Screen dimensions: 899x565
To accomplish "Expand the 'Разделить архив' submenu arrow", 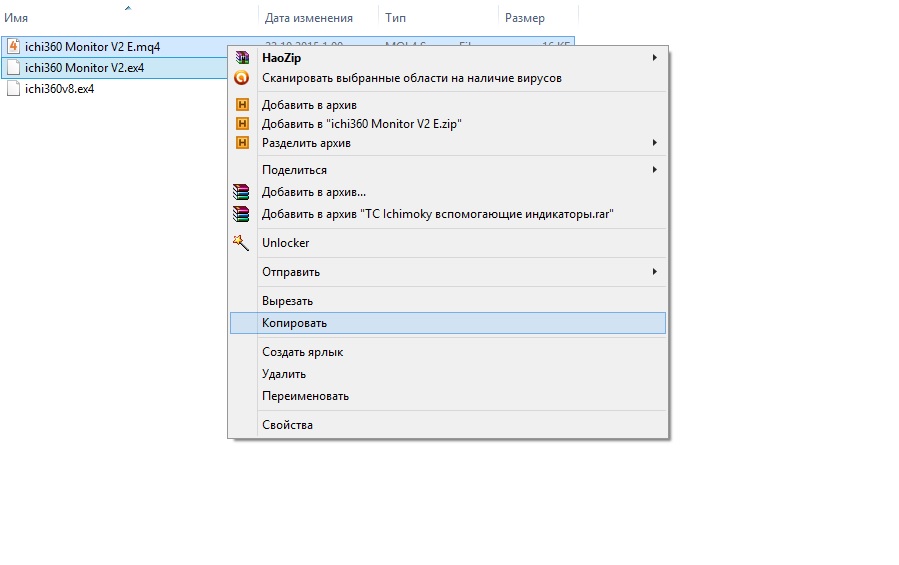I will (654, 142).
